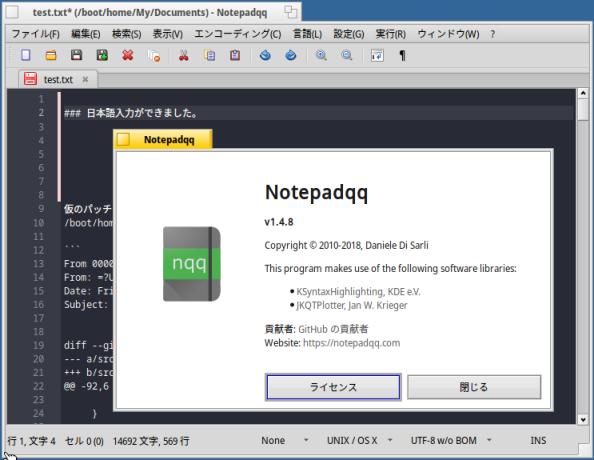Viewport: 594px width, 460px height.
Task: Cut selection with the scissors icon
Action: (x=184, y=55)
